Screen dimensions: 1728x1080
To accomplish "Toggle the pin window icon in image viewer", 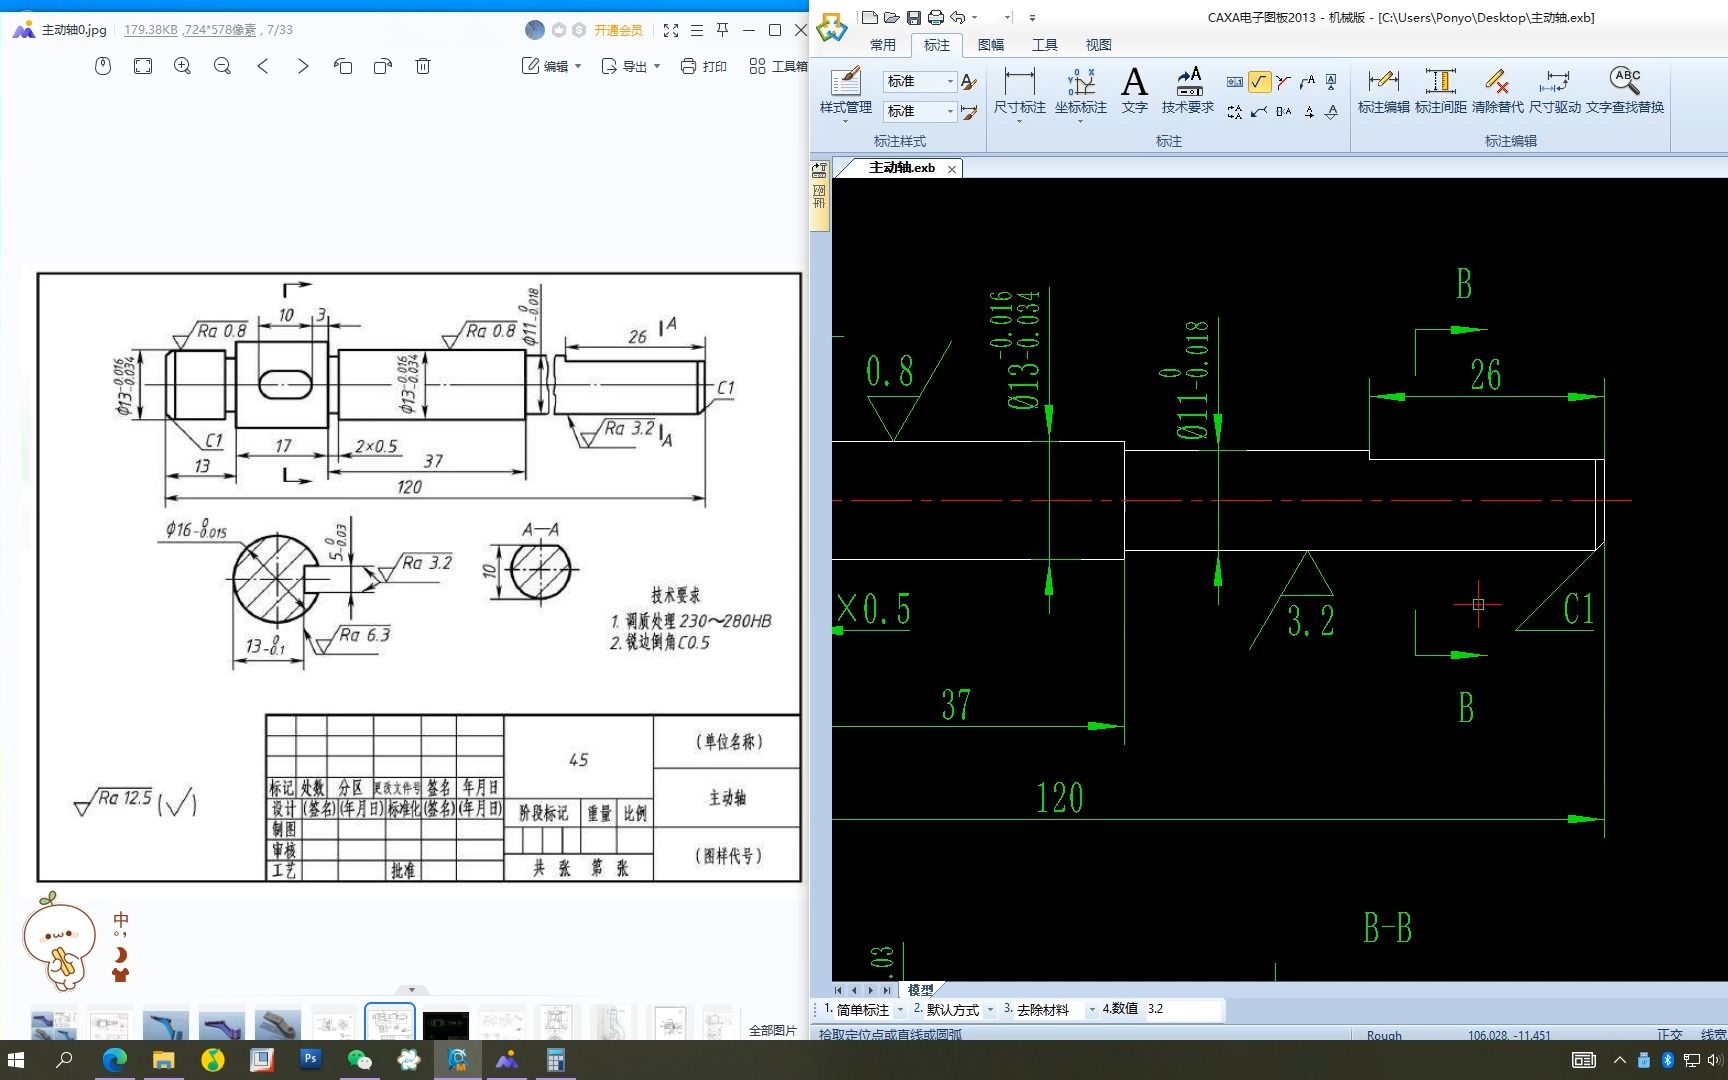I will (722, 30).
